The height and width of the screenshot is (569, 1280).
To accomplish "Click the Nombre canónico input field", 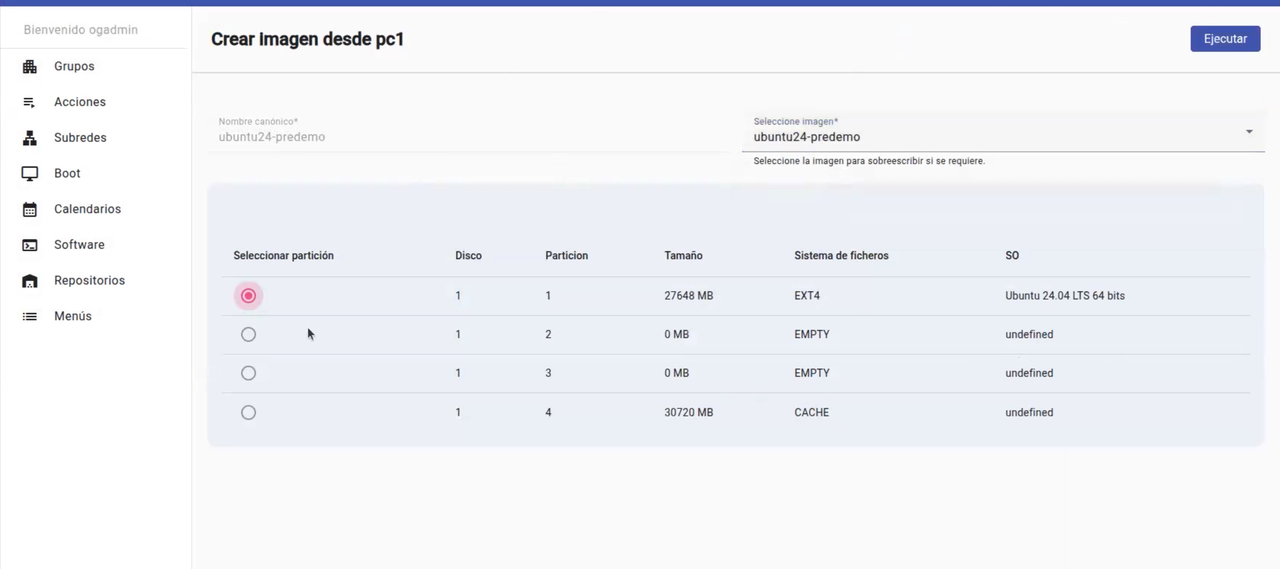I will (x=468, y=133).
